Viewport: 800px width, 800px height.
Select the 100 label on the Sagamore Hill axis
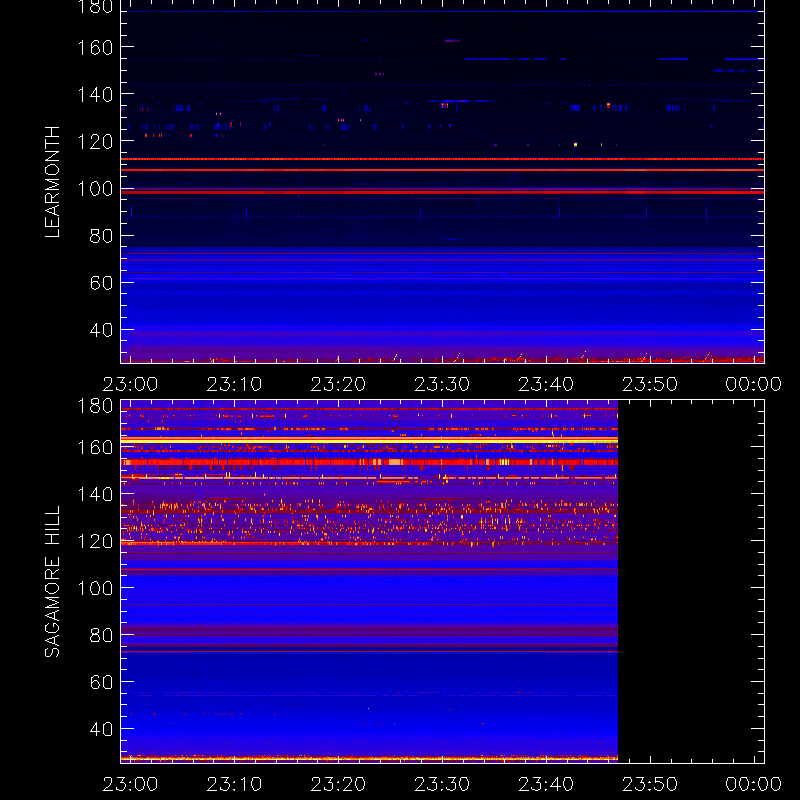[x=95, y=588]
